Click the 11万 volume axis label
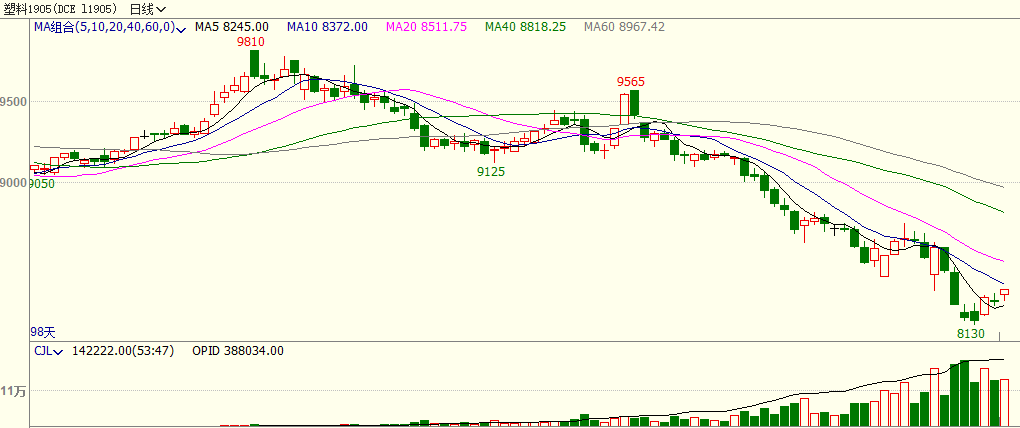 click(13, 392)
